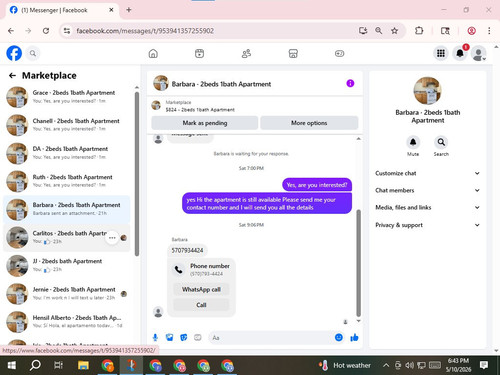Image resolution: width=500 pixels, height=375 pixels.
Task: Click the 5707934424 message bubble
Action: (187, 250)
